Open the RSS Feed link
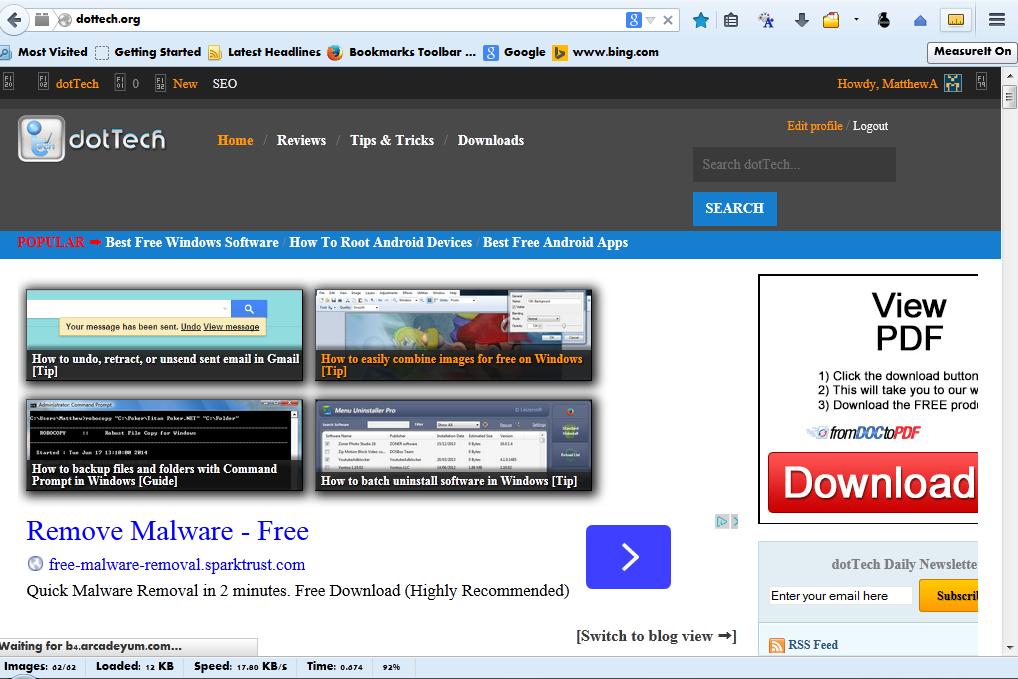 click(x=813, y=645)
